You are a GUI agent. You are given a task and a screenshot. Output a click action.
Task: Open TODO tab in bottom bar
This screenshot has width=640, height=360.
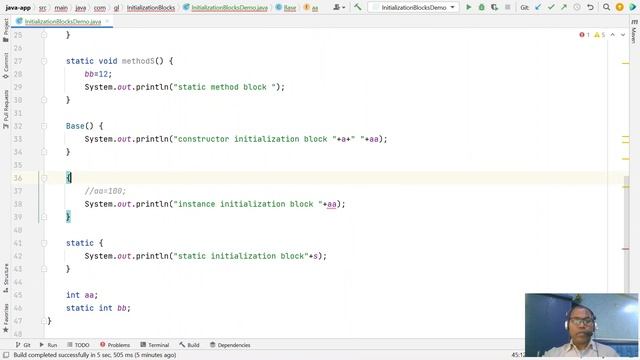coord(78,345)
